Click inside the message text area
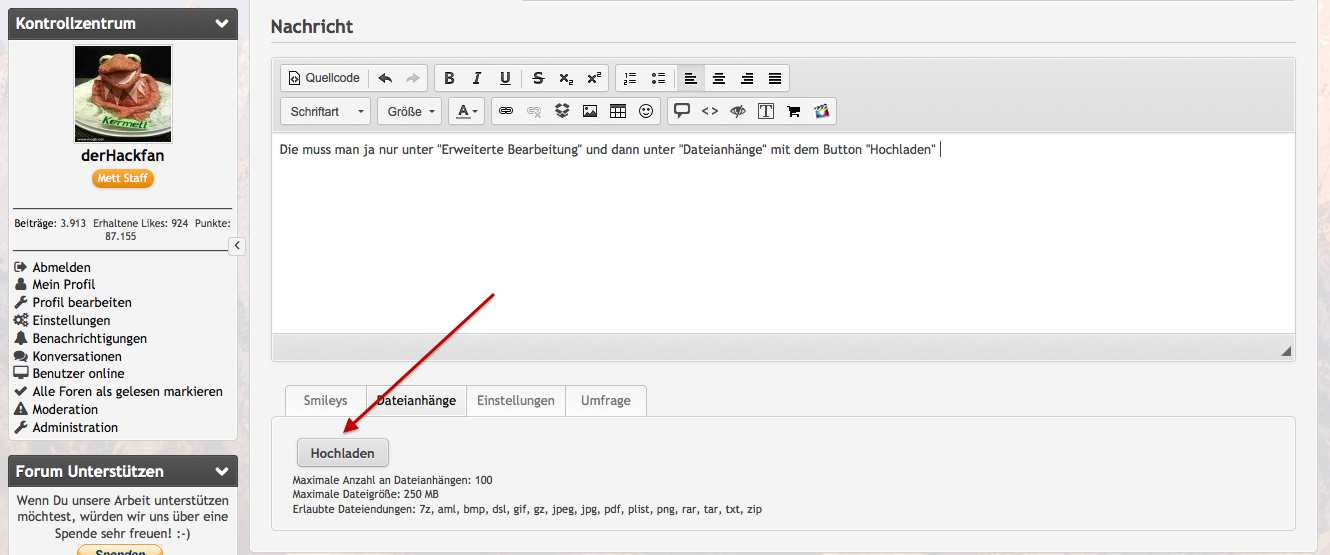1330x555 pixels. 783,233
